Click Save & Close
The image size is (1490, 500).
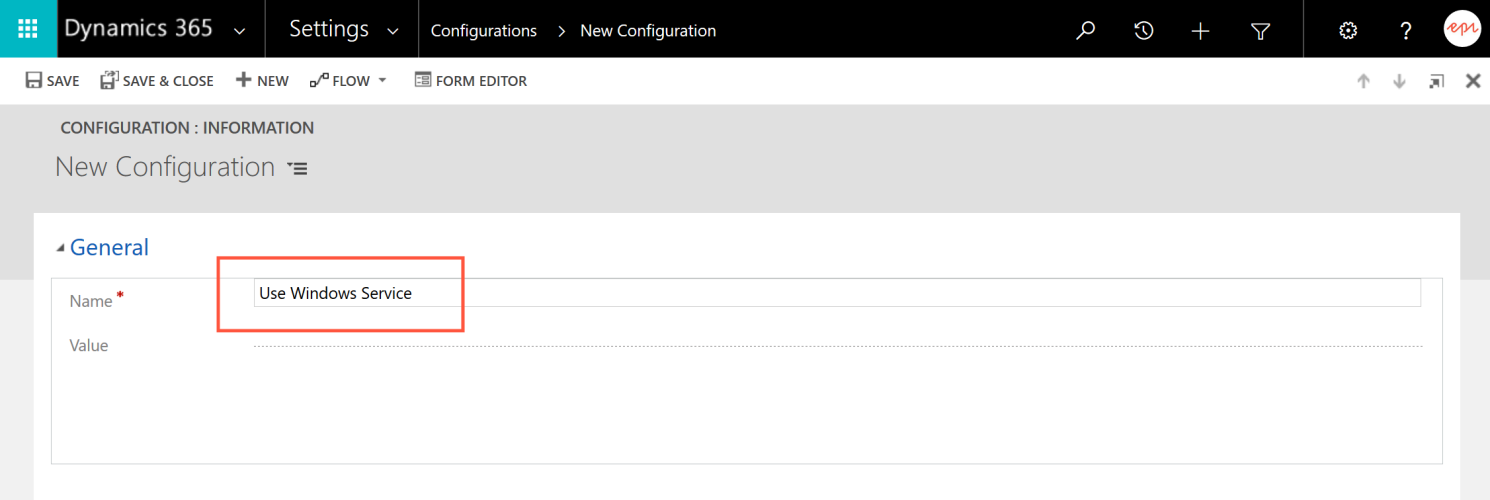point(157,81)
